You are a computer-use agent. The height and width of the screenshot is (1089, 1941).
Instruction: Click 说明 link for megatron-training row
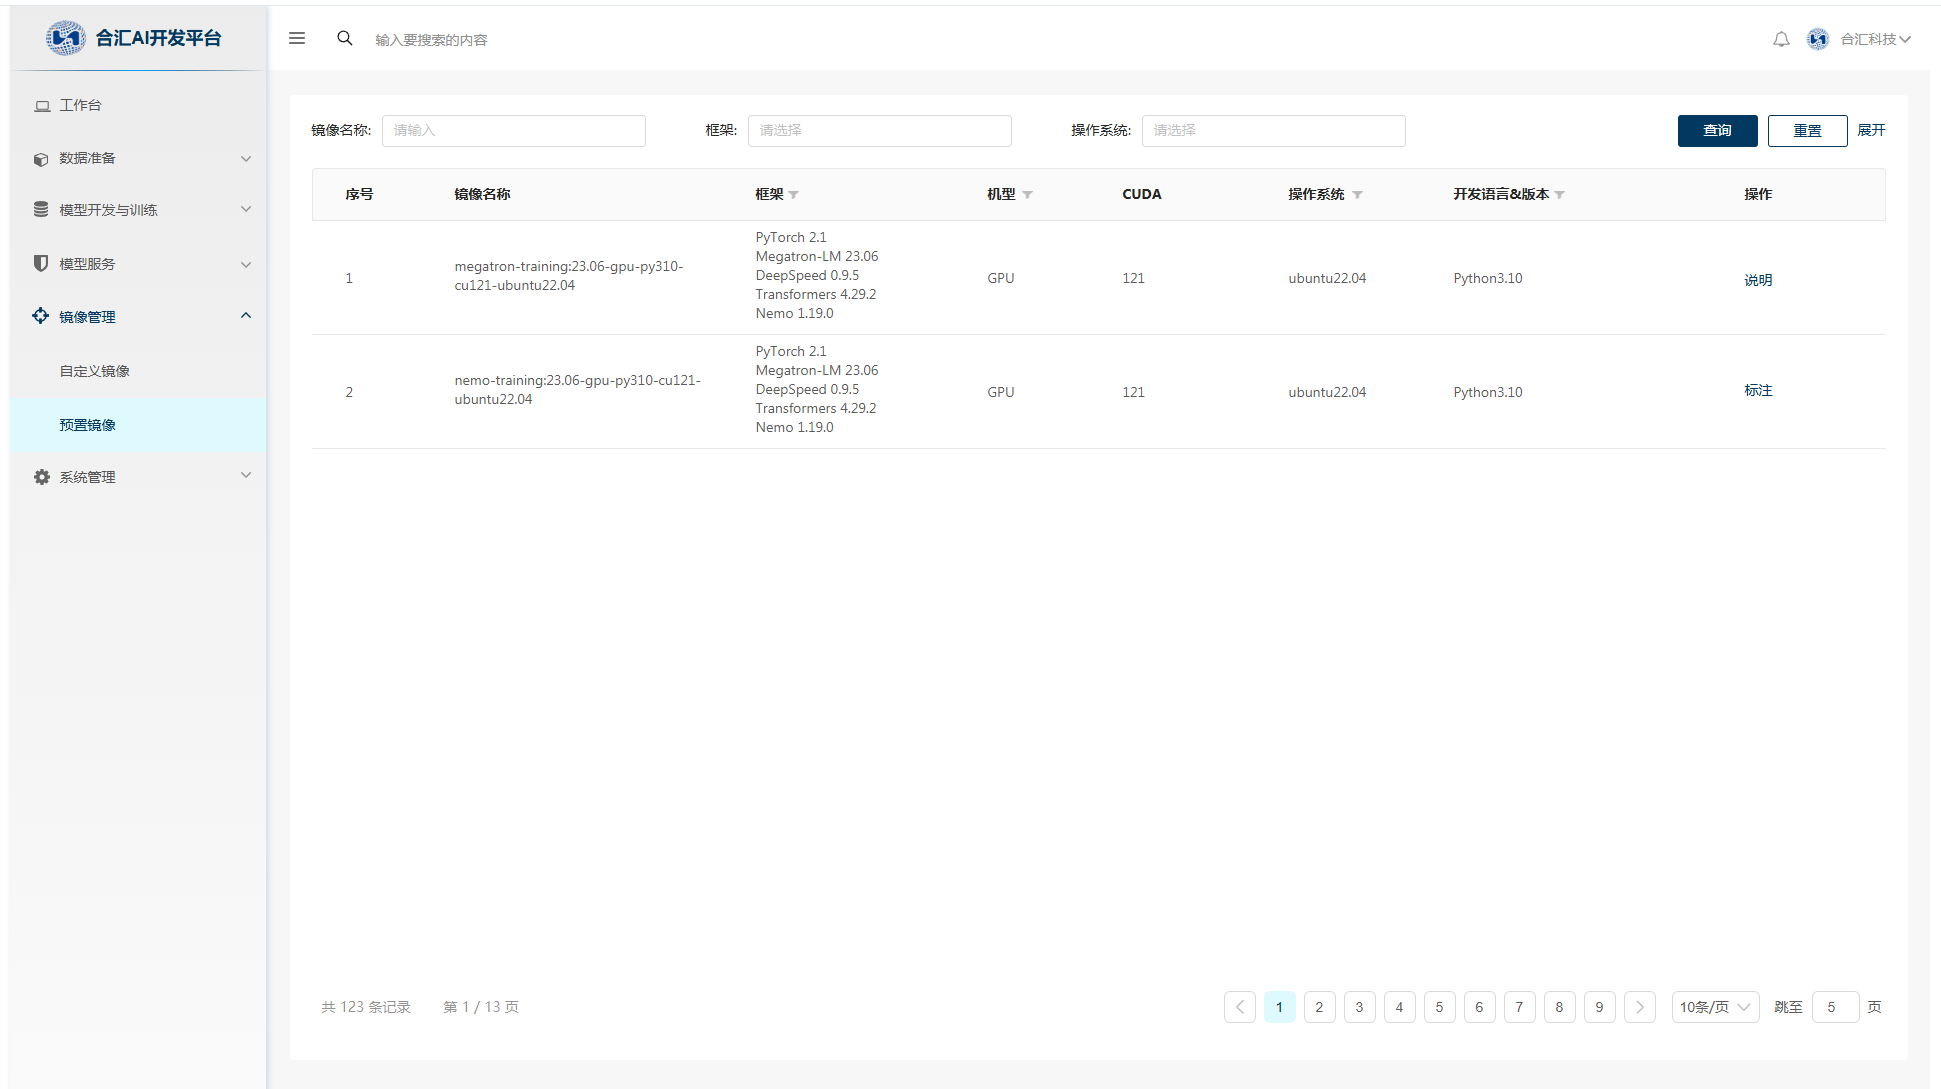click(1757, 280)
